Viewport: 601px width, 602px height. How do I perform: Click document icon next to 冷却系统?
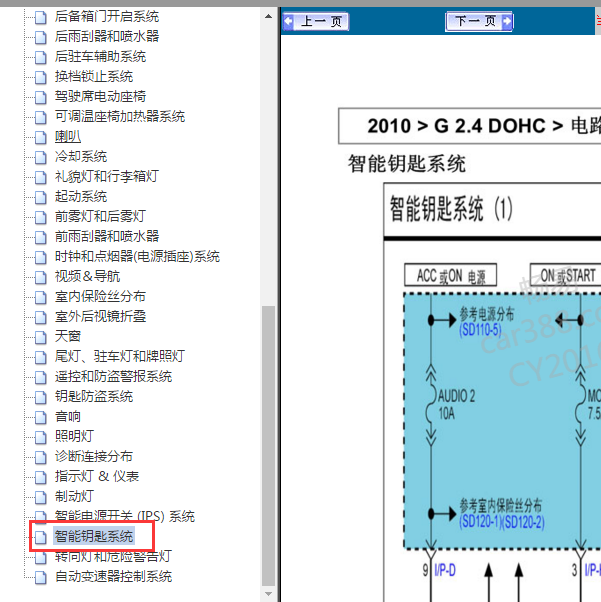pyautogui.click(x=41, y=157)
